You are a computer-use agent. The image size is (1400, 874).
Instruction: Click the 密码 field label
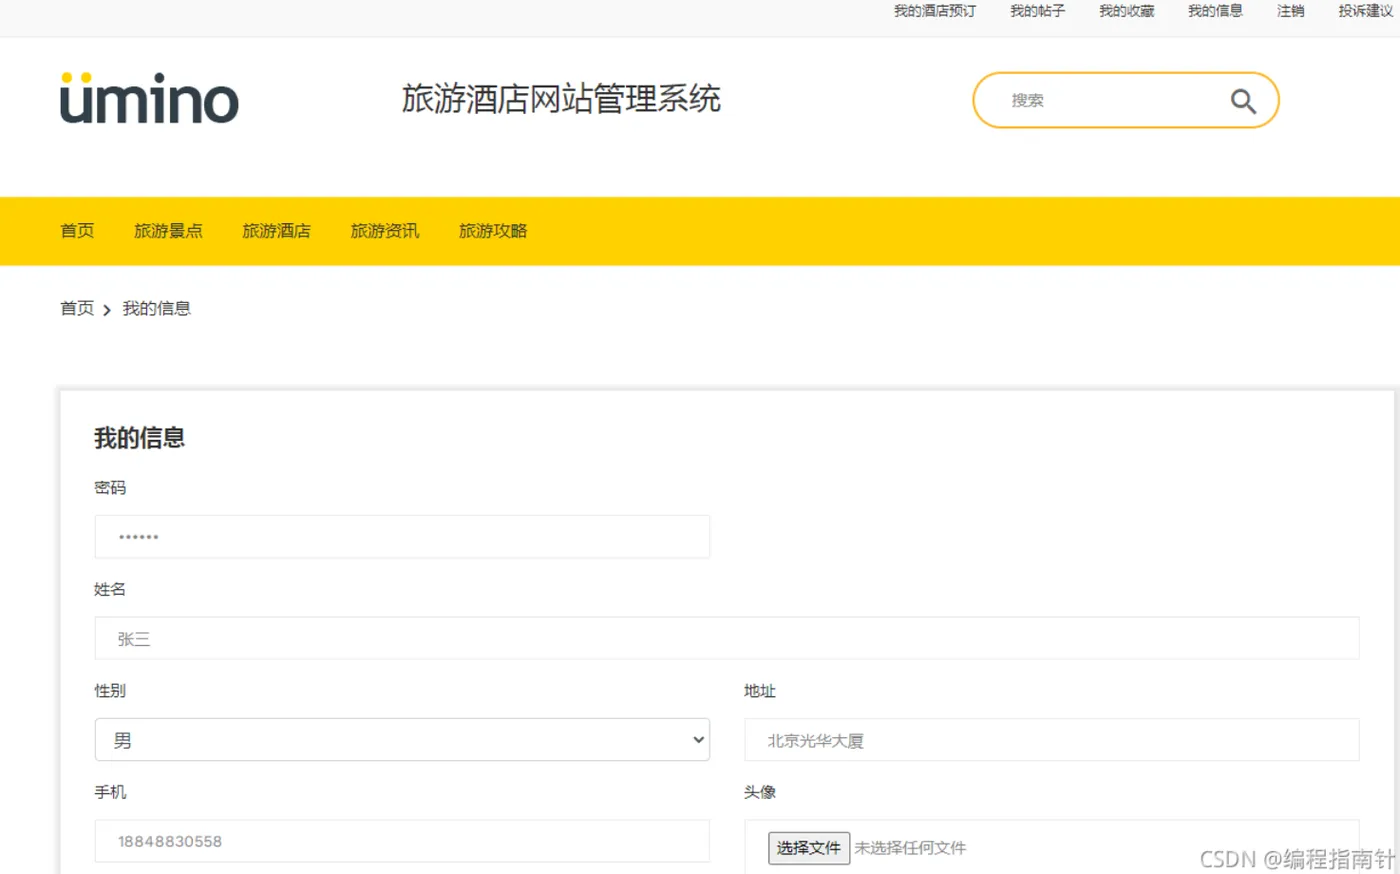(x=110, y=488)
